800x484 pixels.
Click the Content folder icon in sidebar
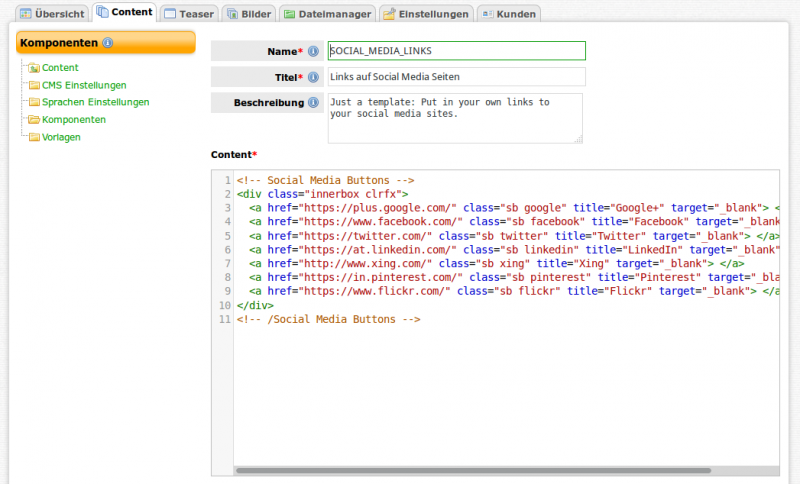pyautogui.click(x=34, y=68)
